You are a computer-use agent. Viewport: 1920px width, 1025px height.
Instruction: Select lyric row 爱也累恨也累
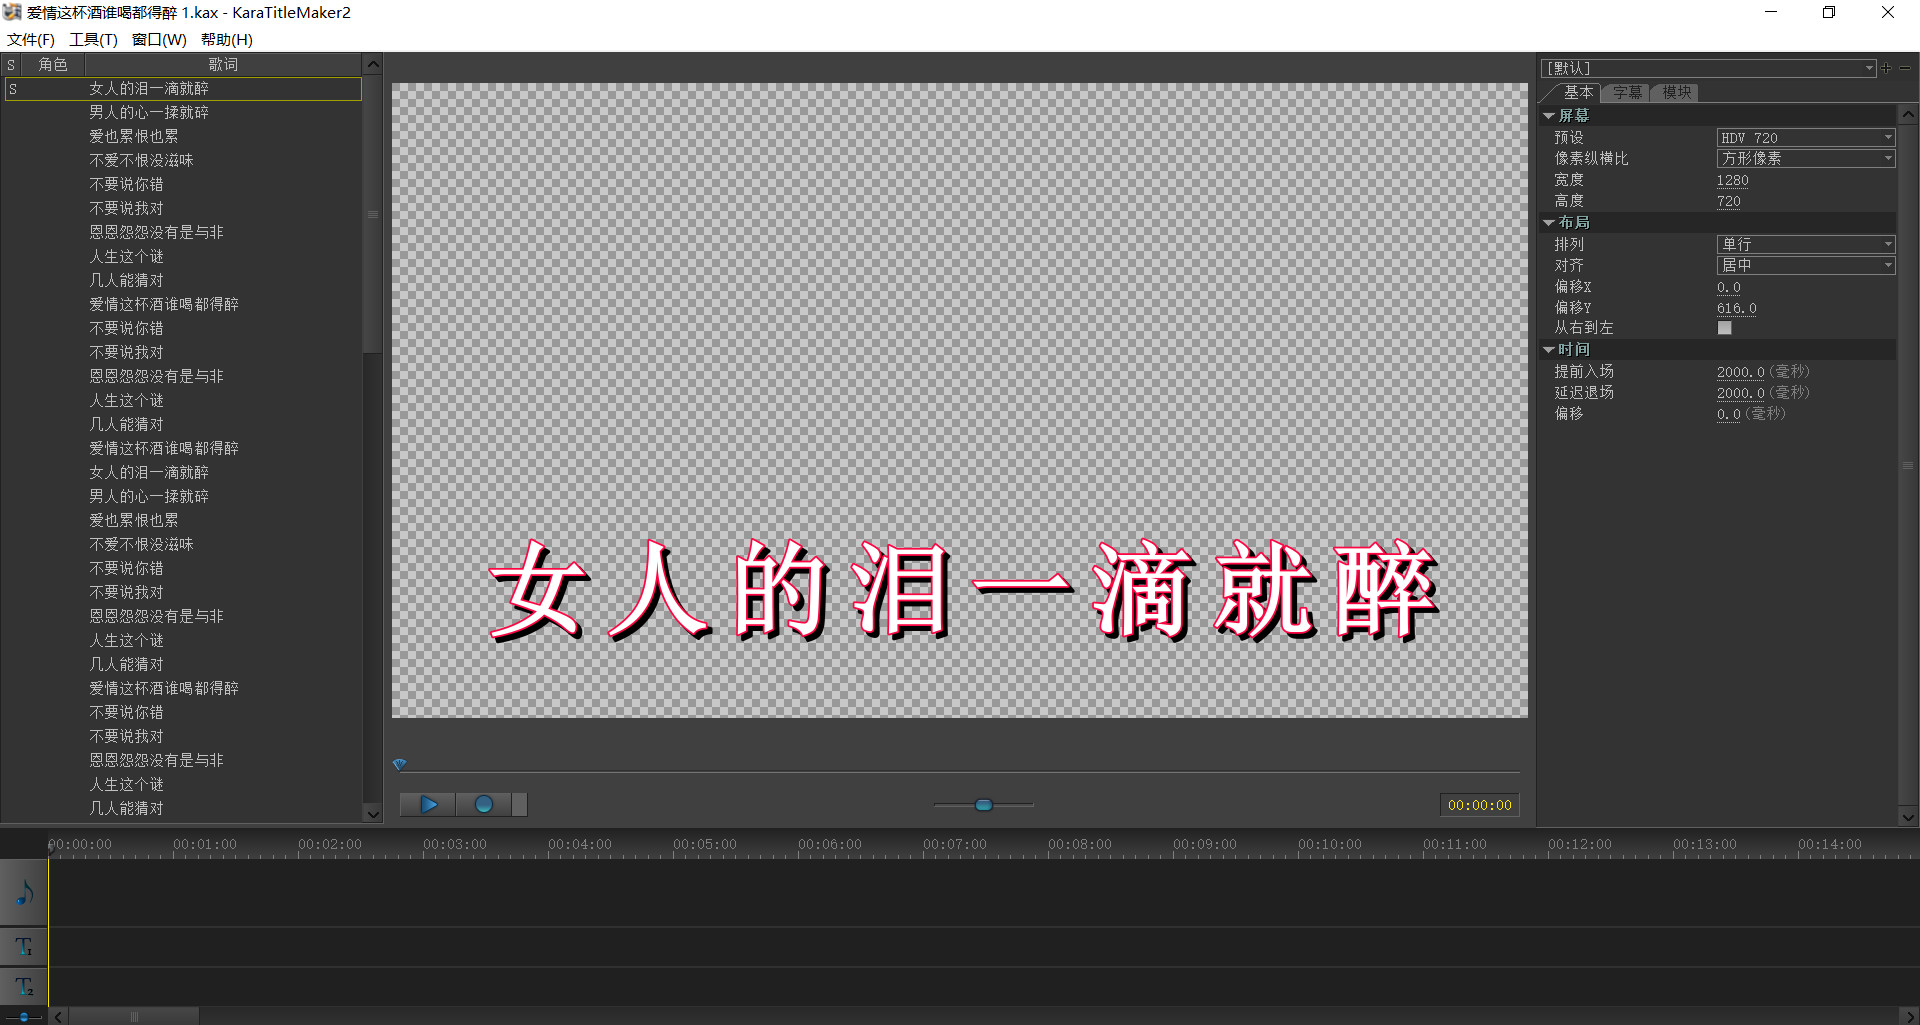coord(182,137)
